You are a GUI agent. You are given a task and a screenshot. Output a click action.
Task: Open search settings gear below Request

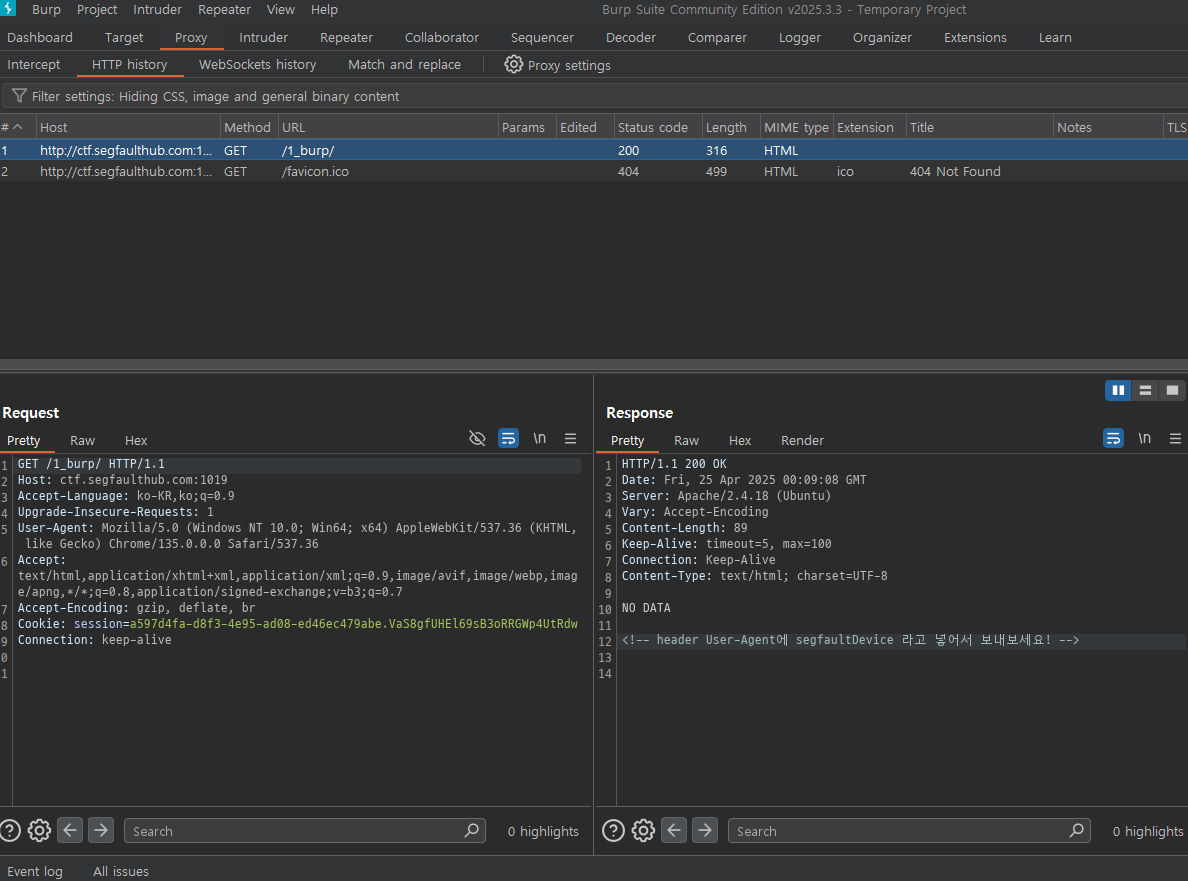[x=39, y=830]
